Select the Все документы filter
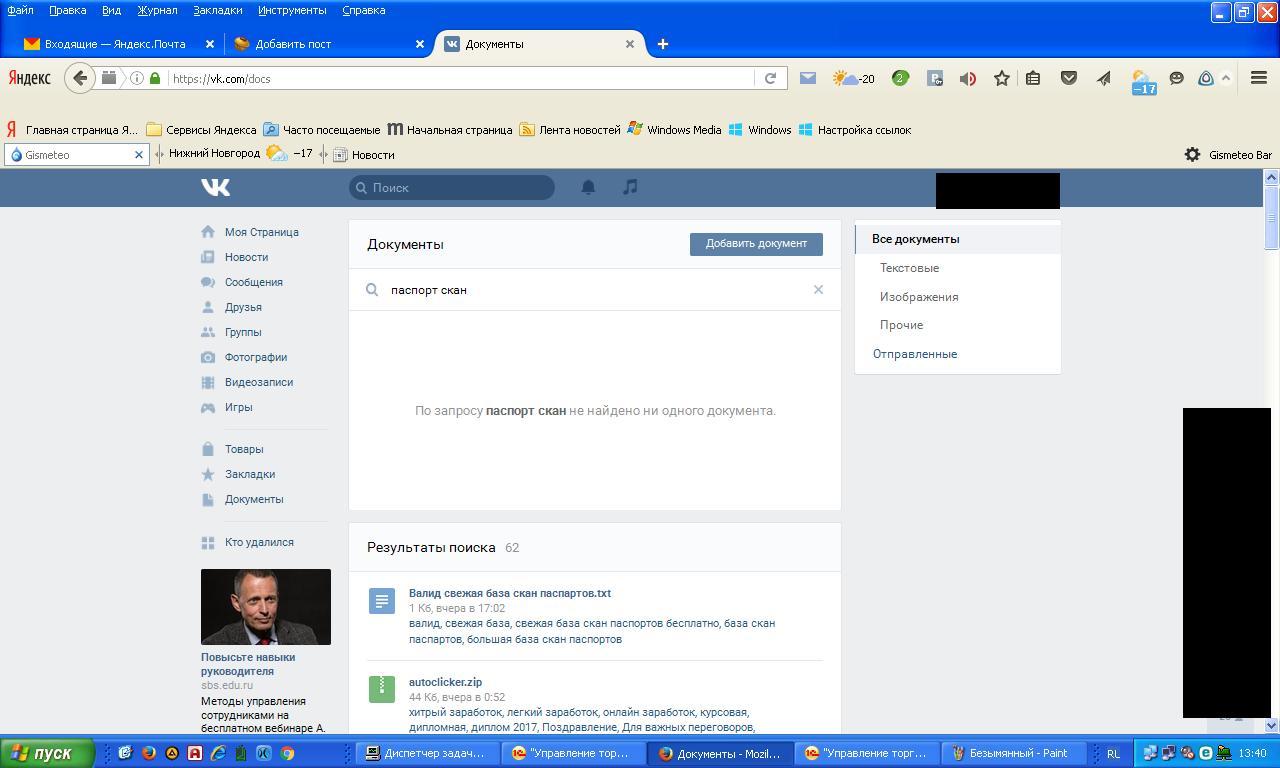 pos(958,239)
